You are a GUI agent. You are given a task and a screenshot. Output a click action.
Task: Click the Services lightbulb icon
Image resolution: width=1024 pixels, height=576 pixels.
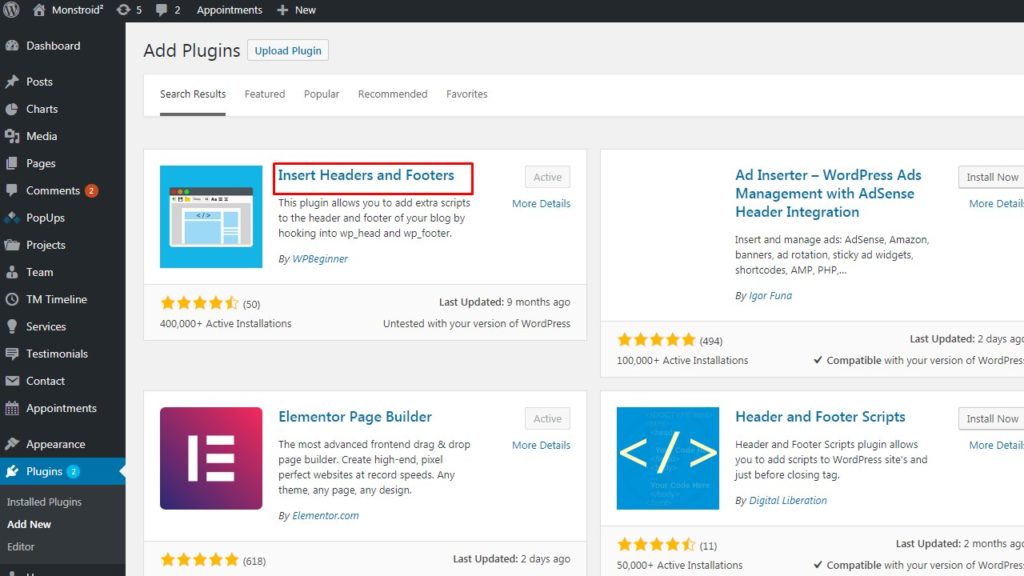point(12,327)
